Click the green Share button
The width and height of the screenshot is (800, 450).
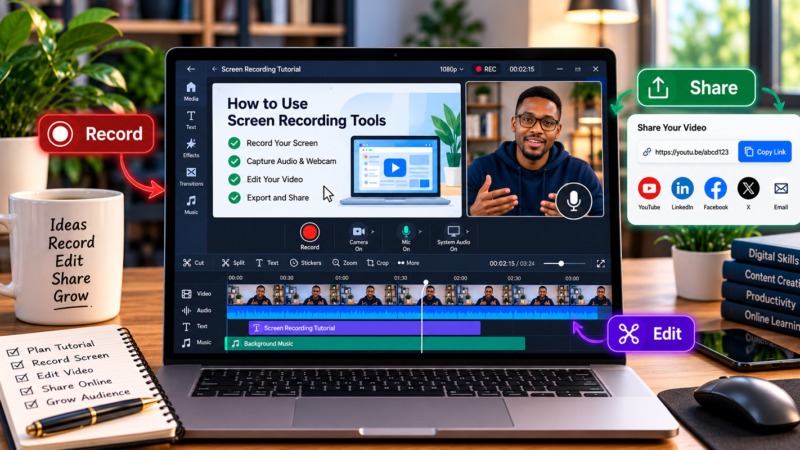(x=696, y=88)
